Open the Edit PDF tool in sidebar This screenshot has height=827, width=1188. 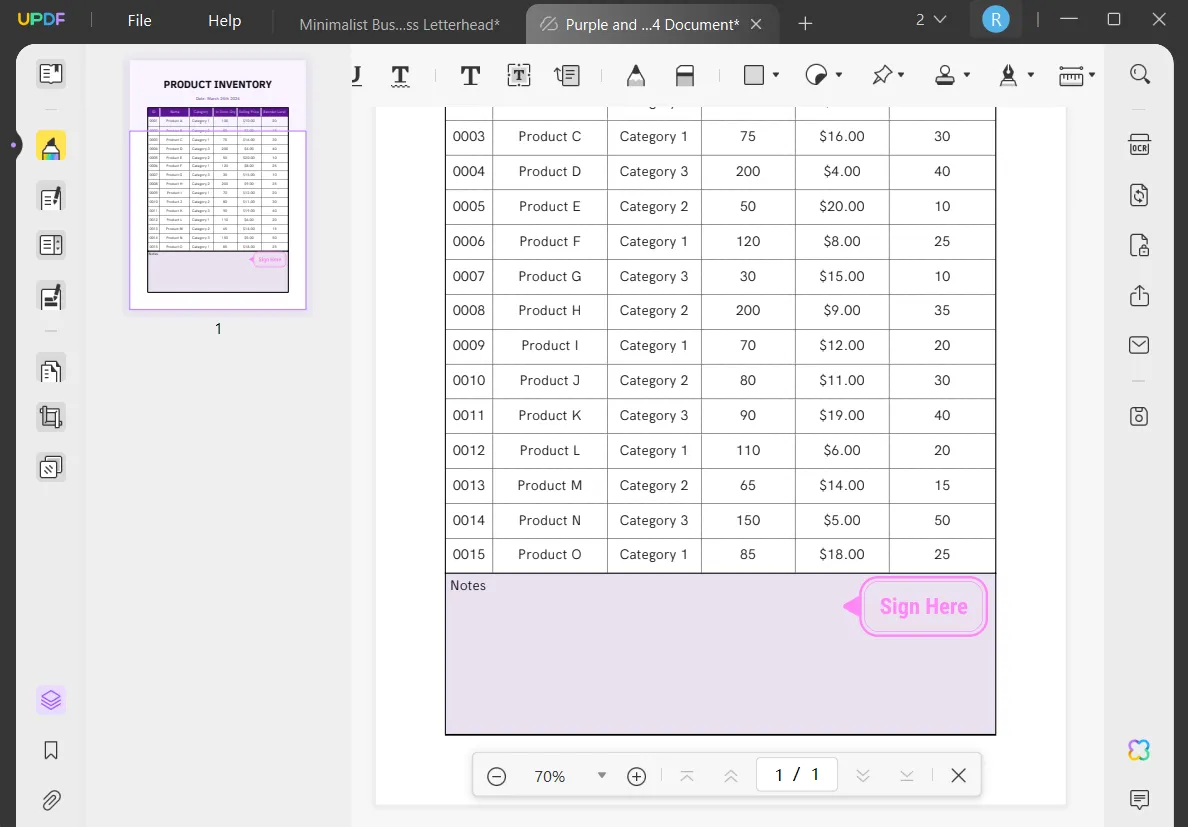pyautogui.click(x=51, y=198)
